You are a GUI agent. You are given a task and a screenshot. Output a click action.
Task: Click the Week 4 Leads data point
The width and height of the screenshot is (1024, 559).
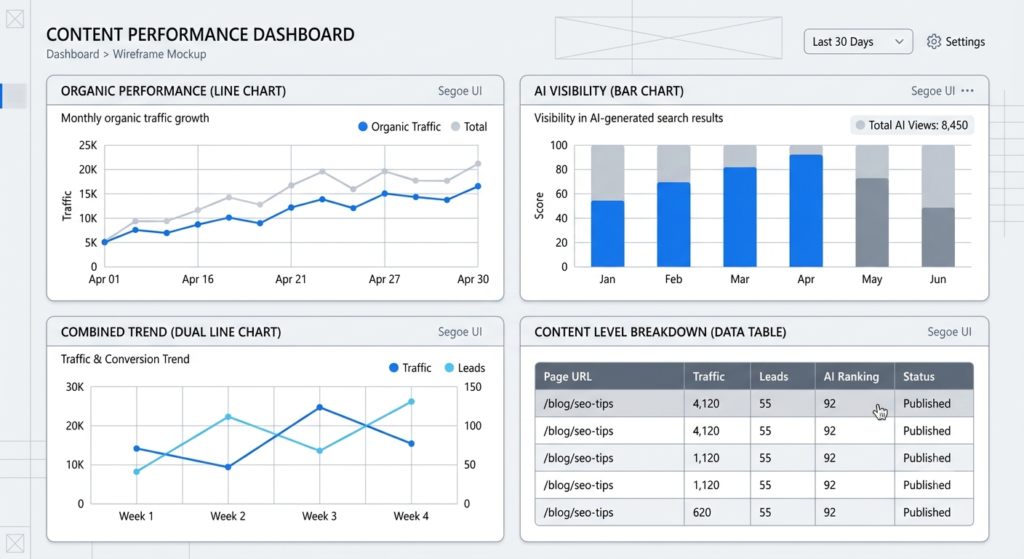411,402
